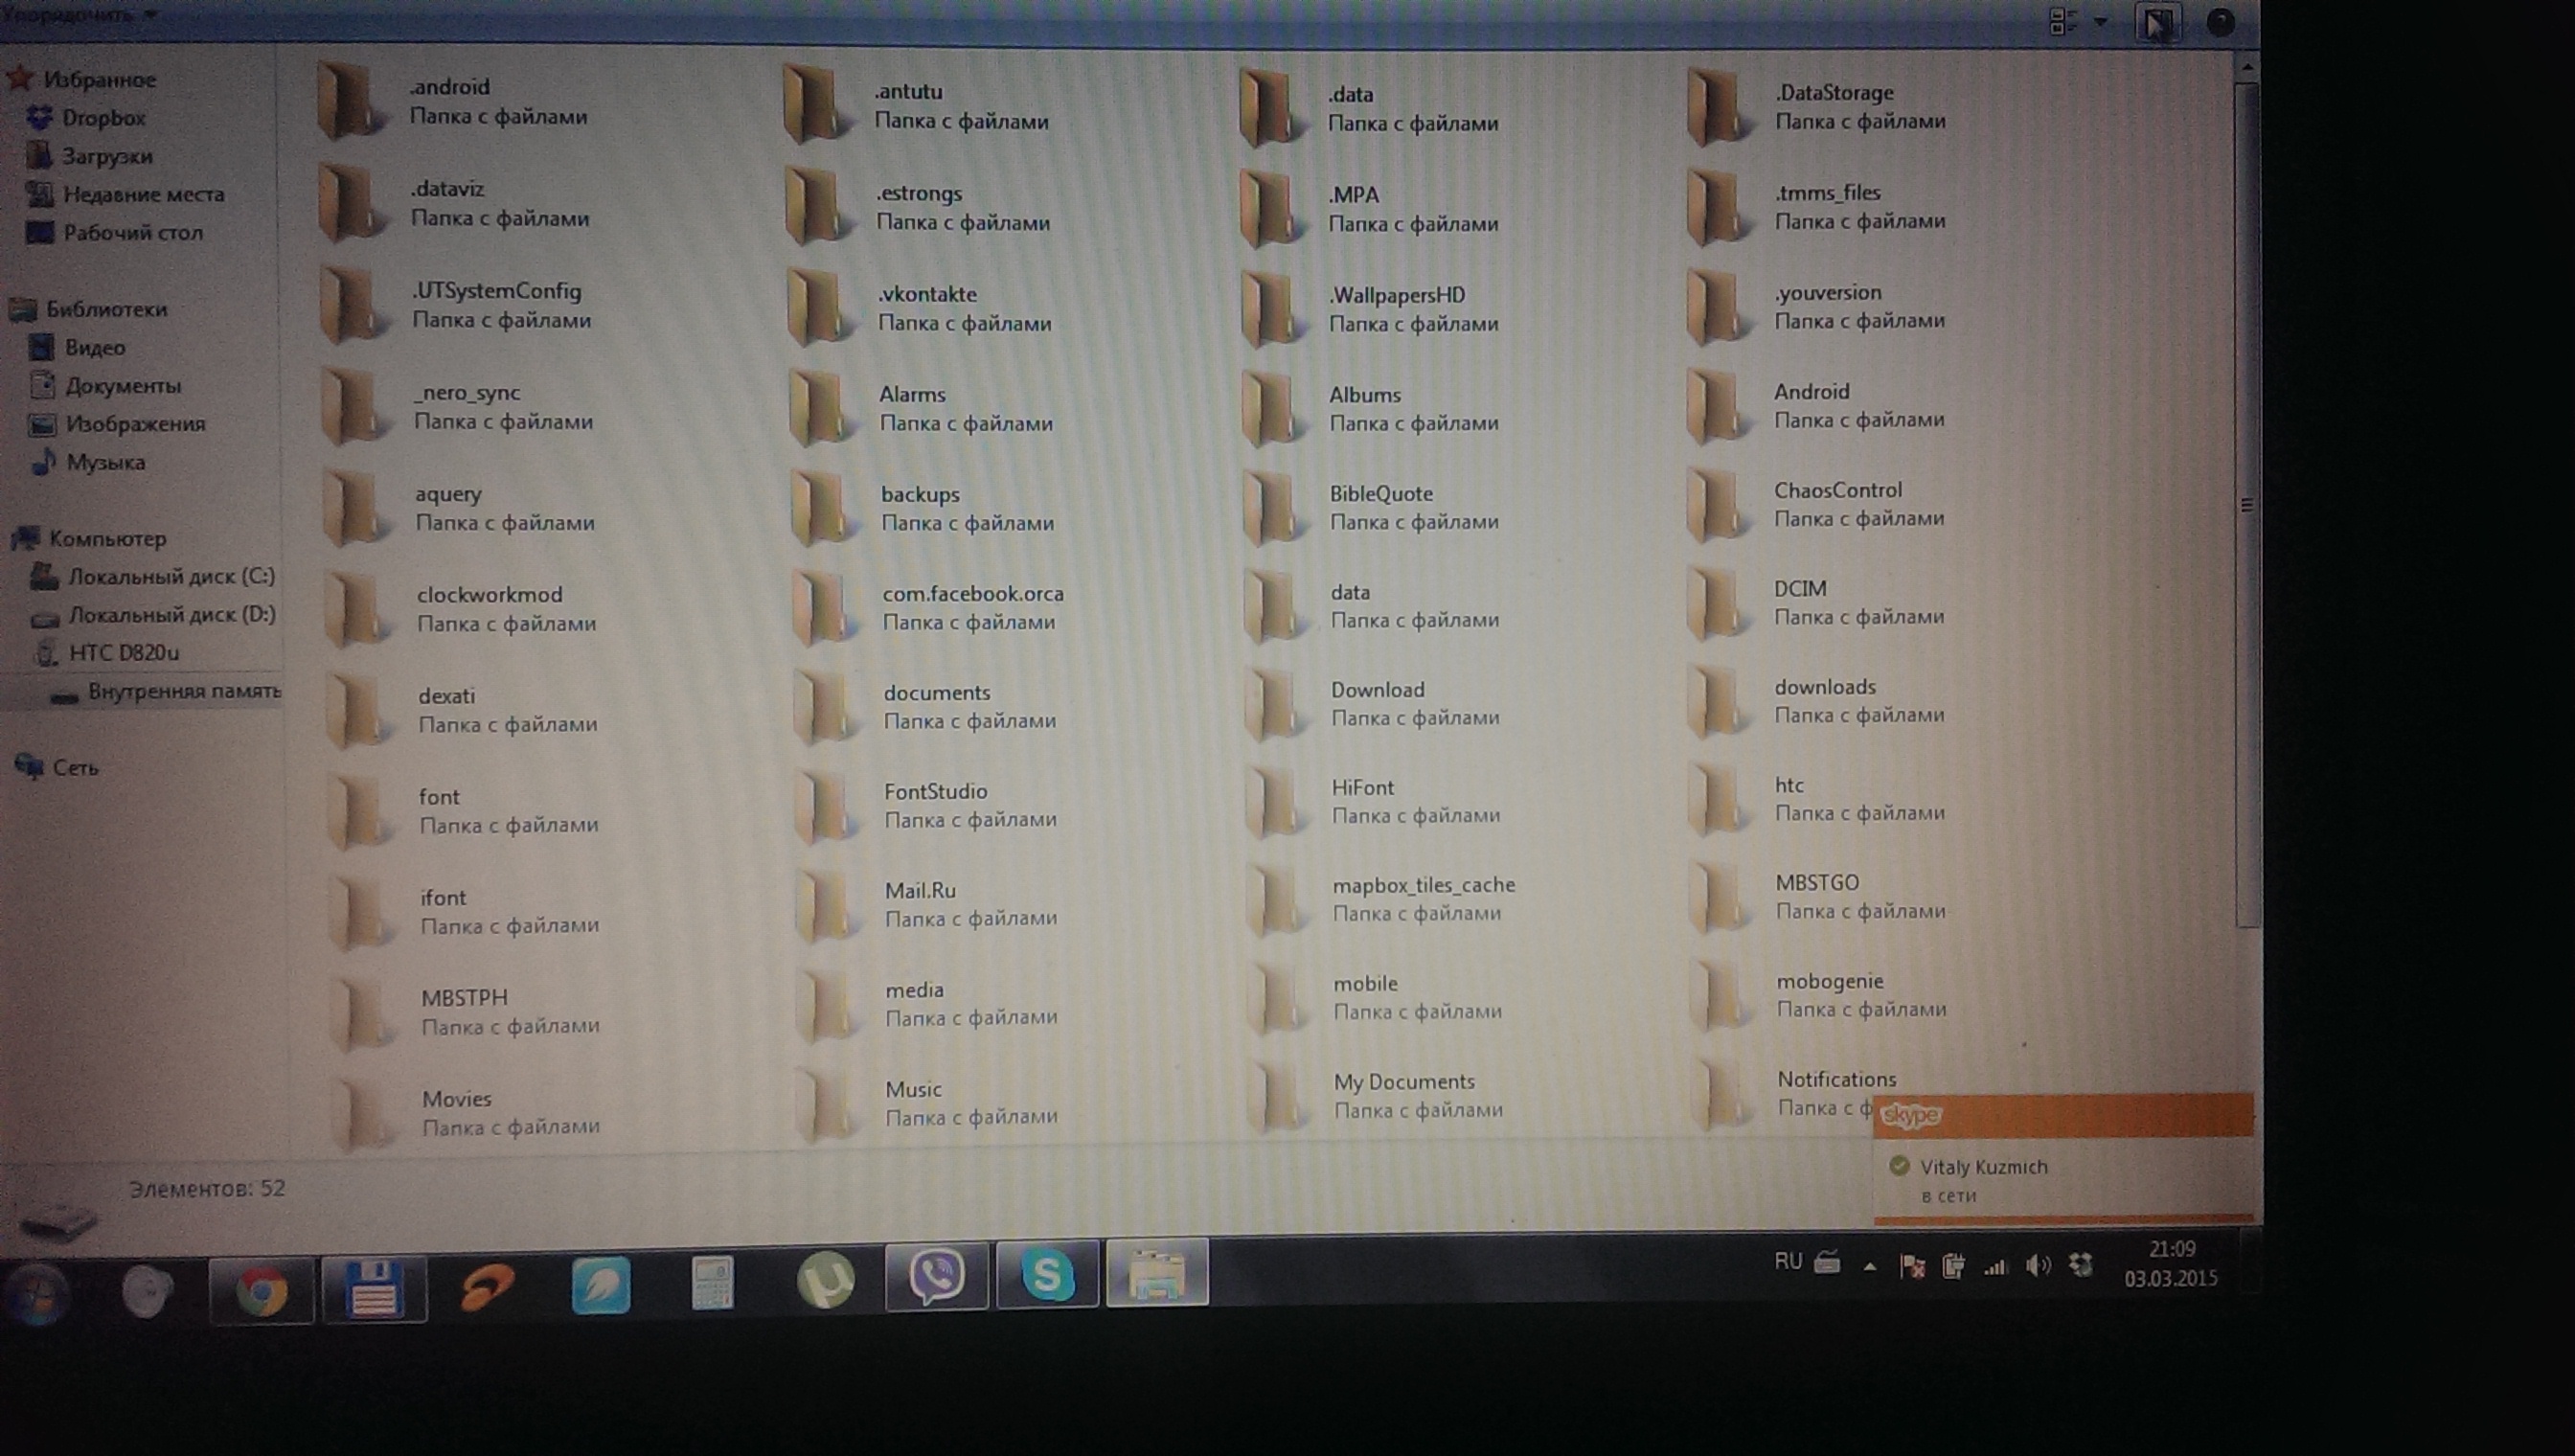This screenshot has height=1456, width=2575.
Task: Switch to Viber in the taskbar
Action: pyautogui.click(x=936, y=1275)
